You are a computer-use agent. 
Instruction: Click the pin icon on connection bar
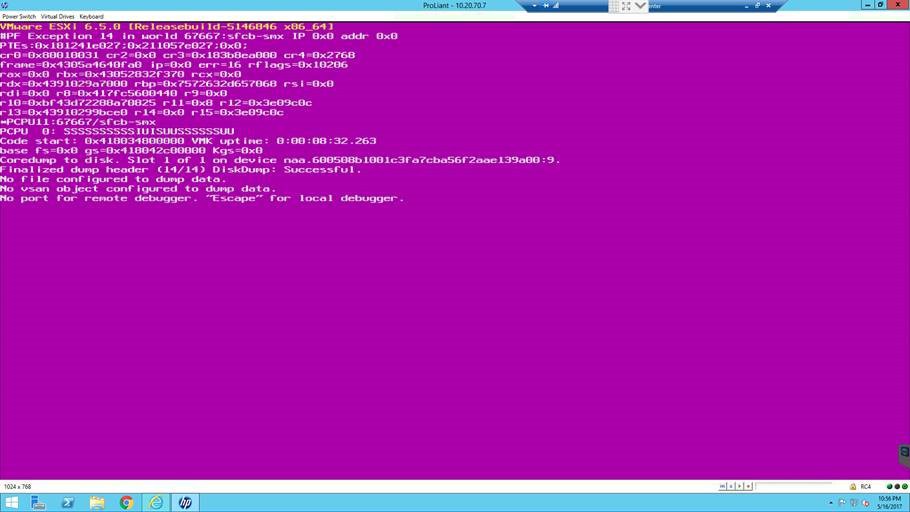coord(546,5)
